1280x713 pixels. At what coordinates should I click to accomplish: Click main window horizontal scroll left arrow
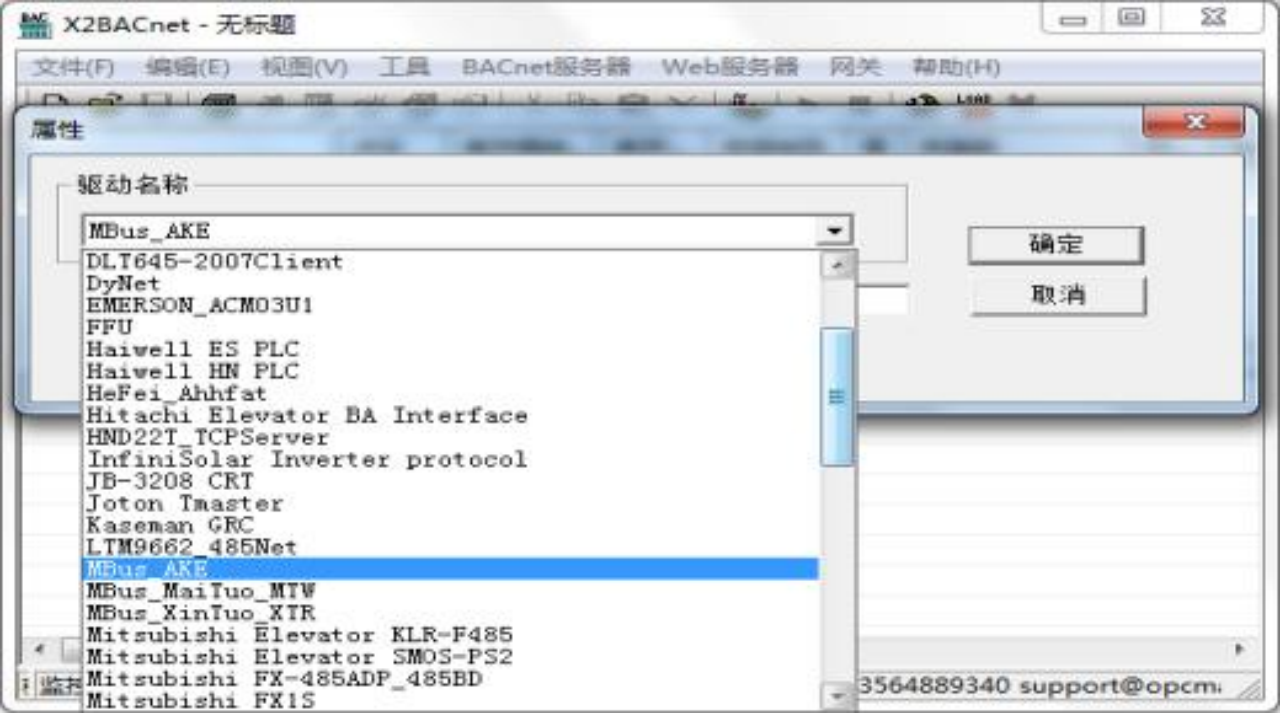[40, 649]
